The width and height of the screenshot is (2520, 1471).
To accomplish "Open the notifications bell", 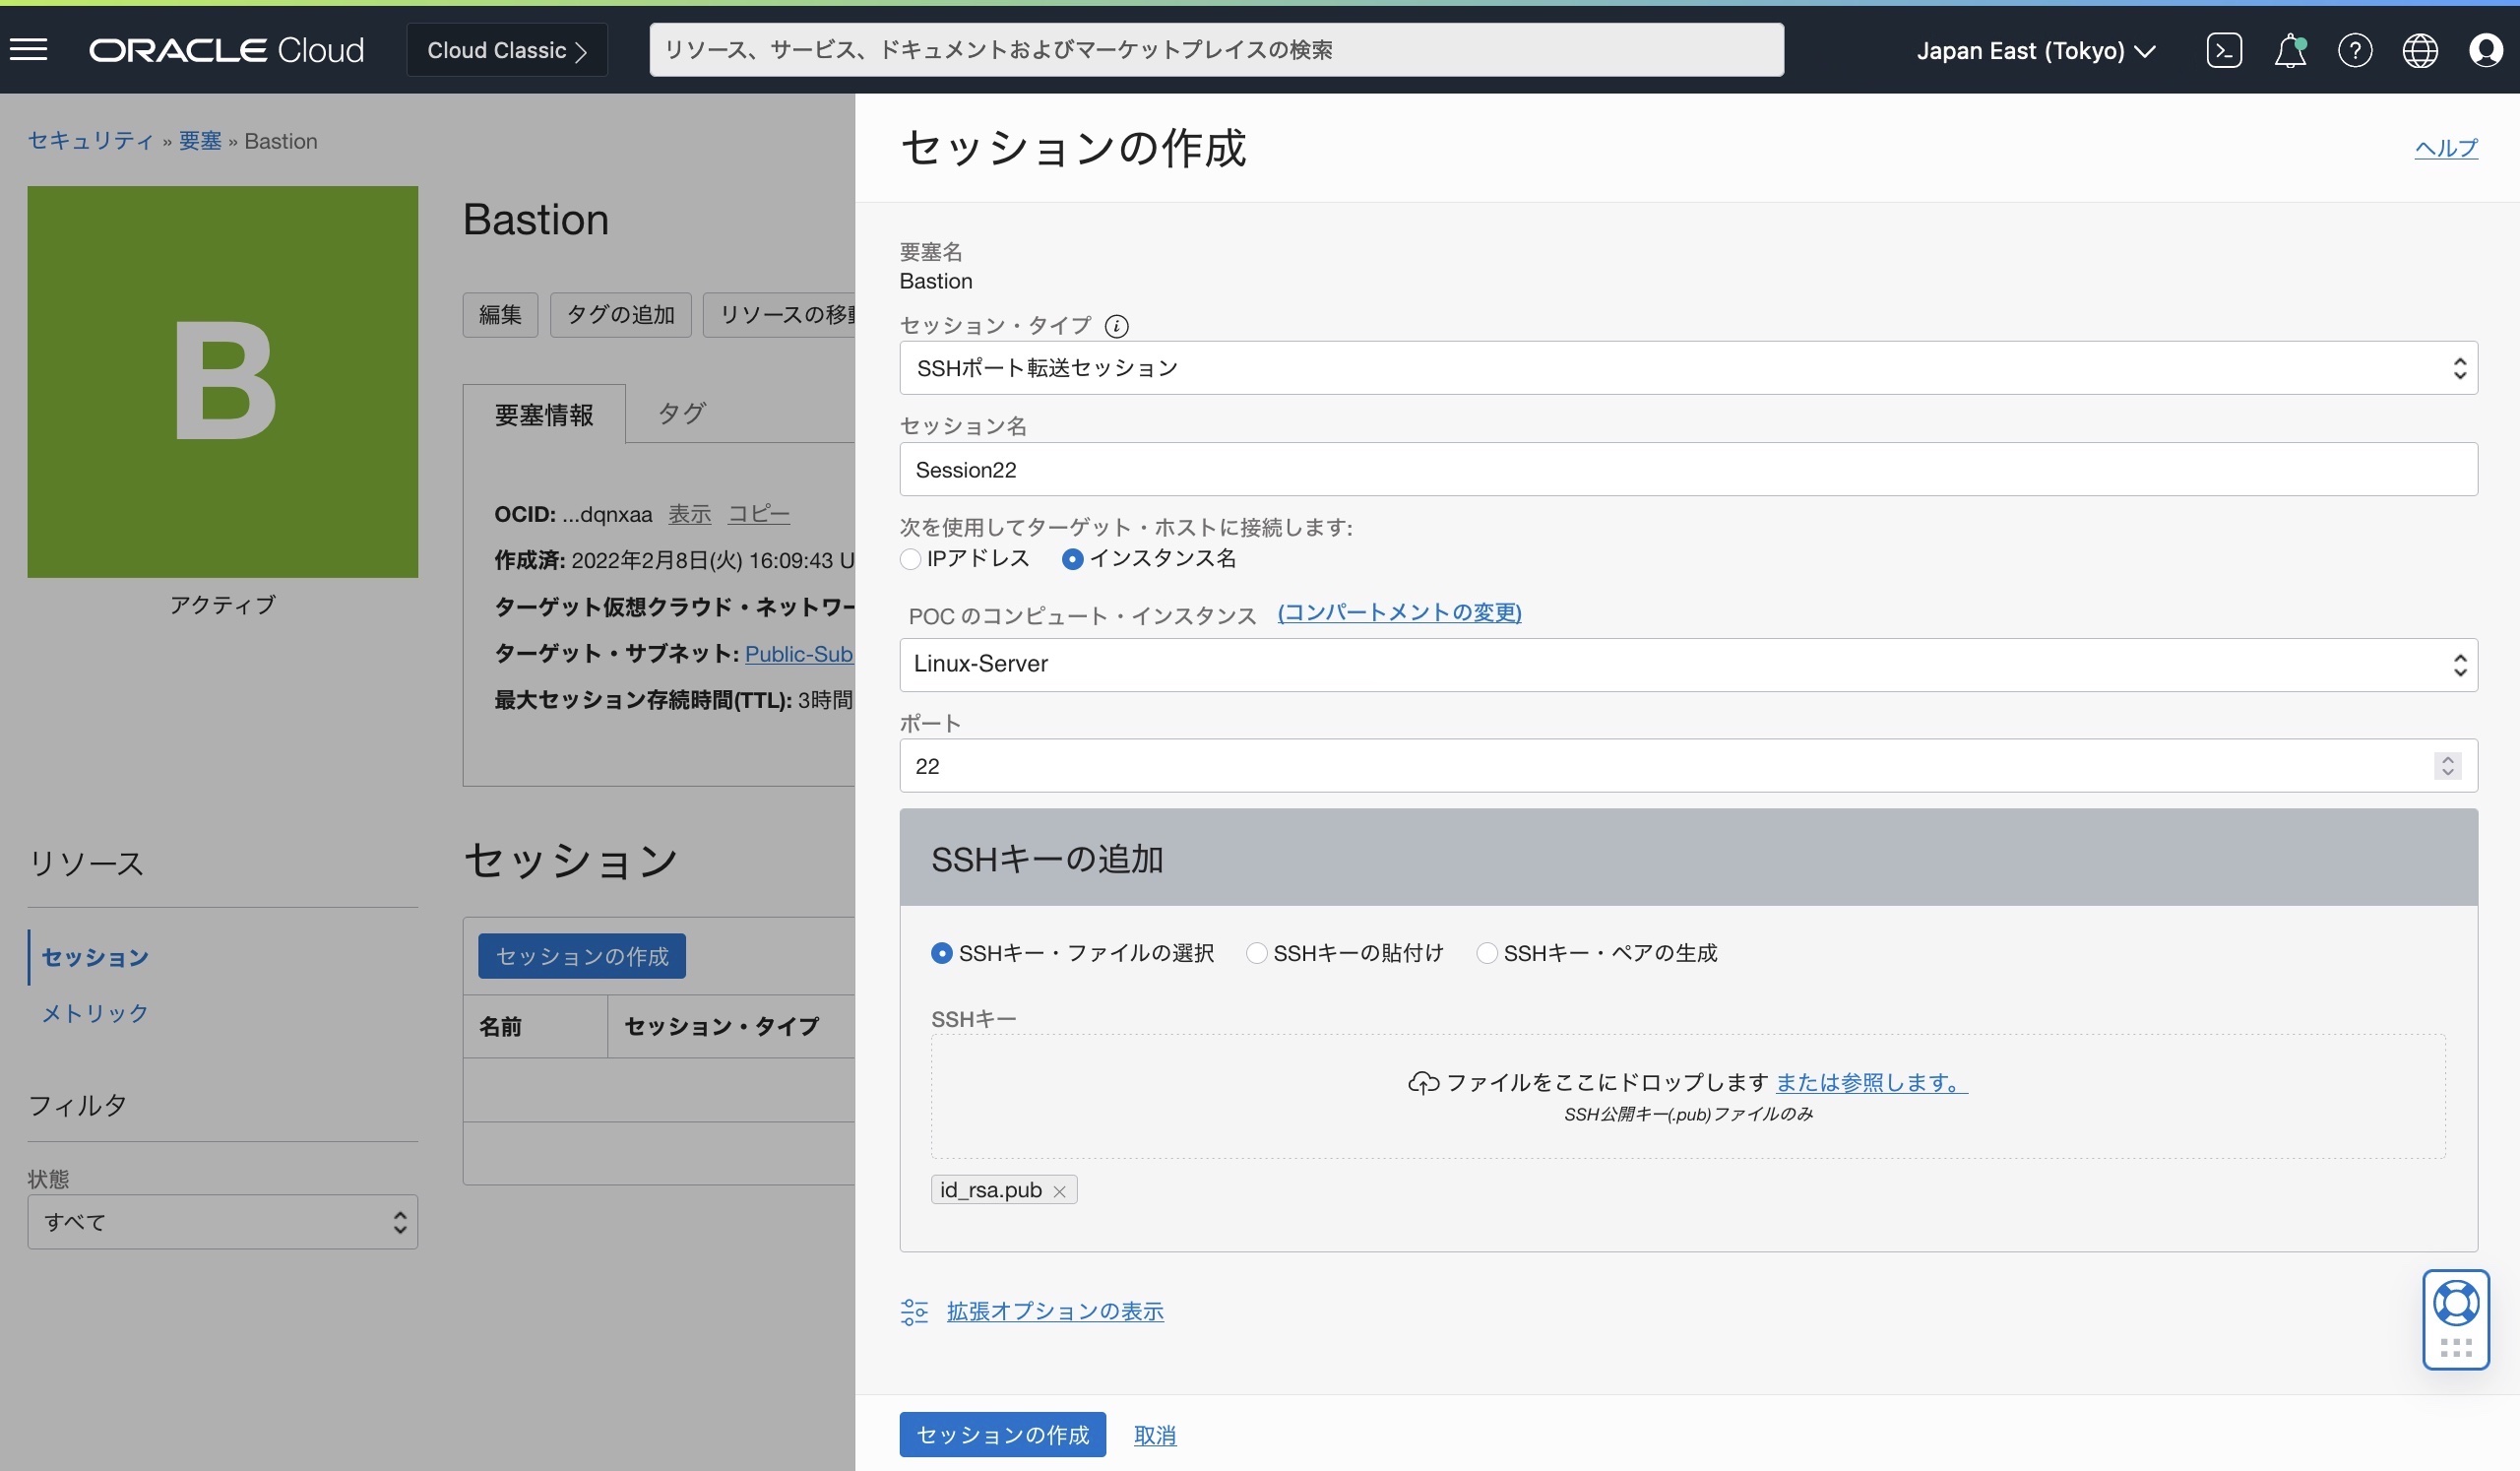I will point(2290,49).
